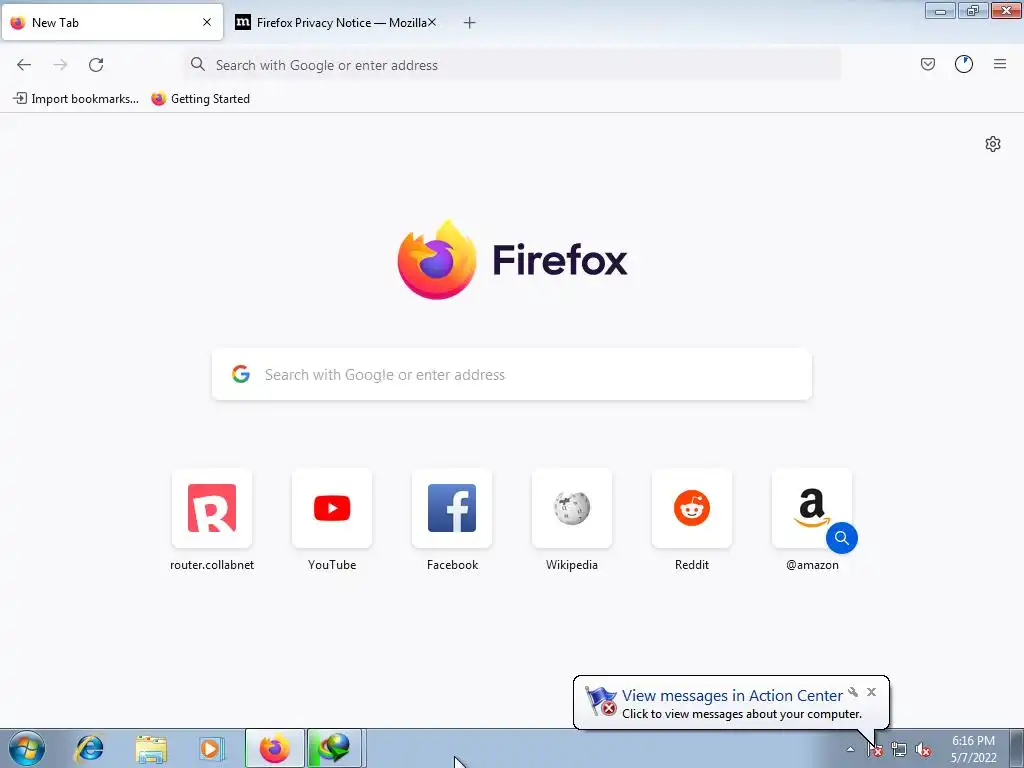The width and height of the screenshot is (1024, 768).
Task: Close the New Tab tab
Action: (207, 22)
